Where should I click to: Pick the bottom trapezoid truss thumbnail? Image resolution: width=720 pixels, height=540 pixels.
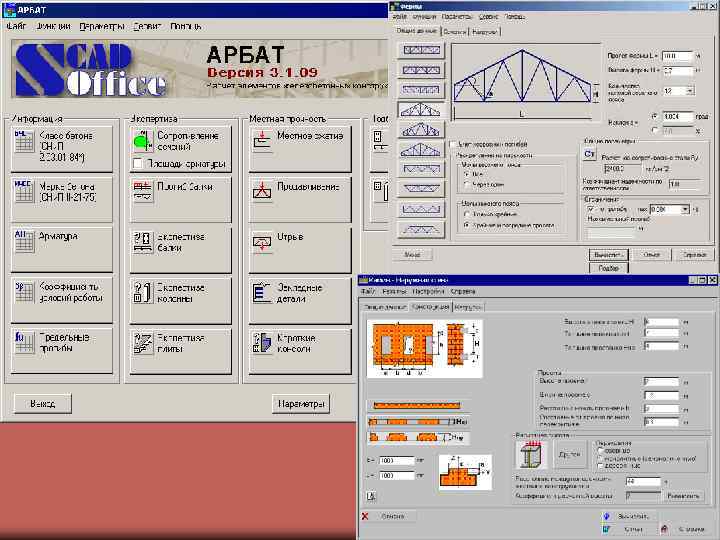421,229
